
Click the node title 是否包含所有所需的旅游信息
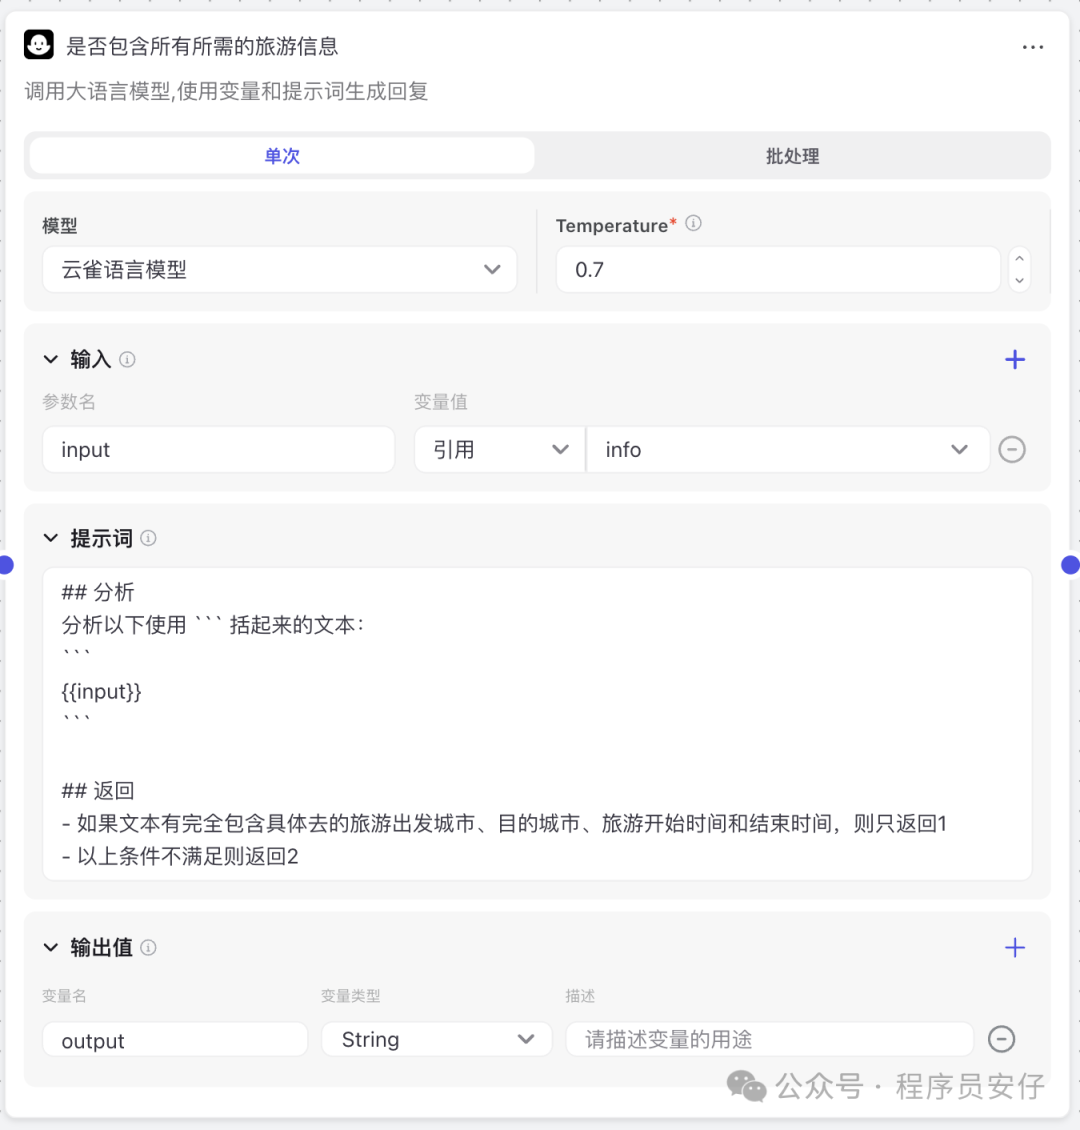tap(202, 47)
